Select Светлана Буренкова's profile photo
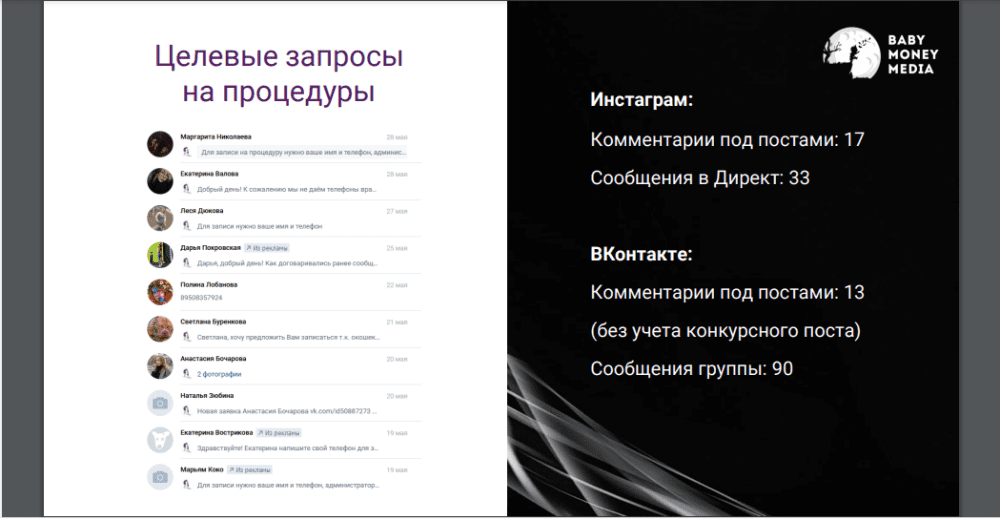Image resolution: width=1000 pixels, height=520 pixels. 160,329
